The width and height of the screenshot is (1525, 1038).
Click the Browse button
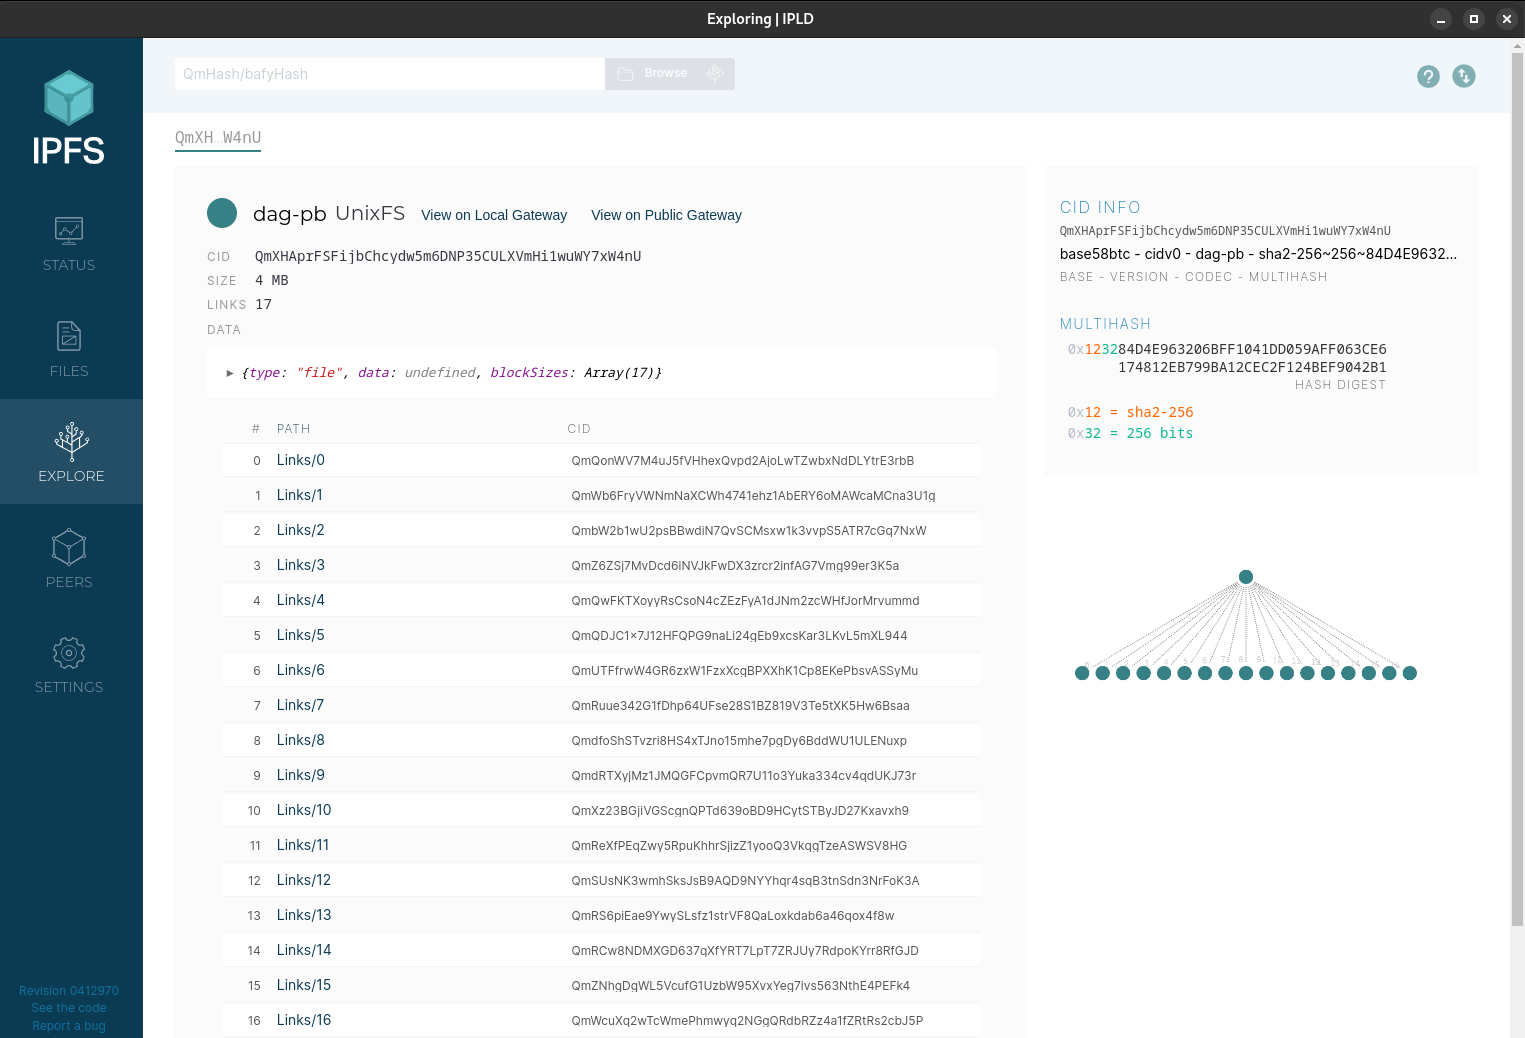(654, 74)
